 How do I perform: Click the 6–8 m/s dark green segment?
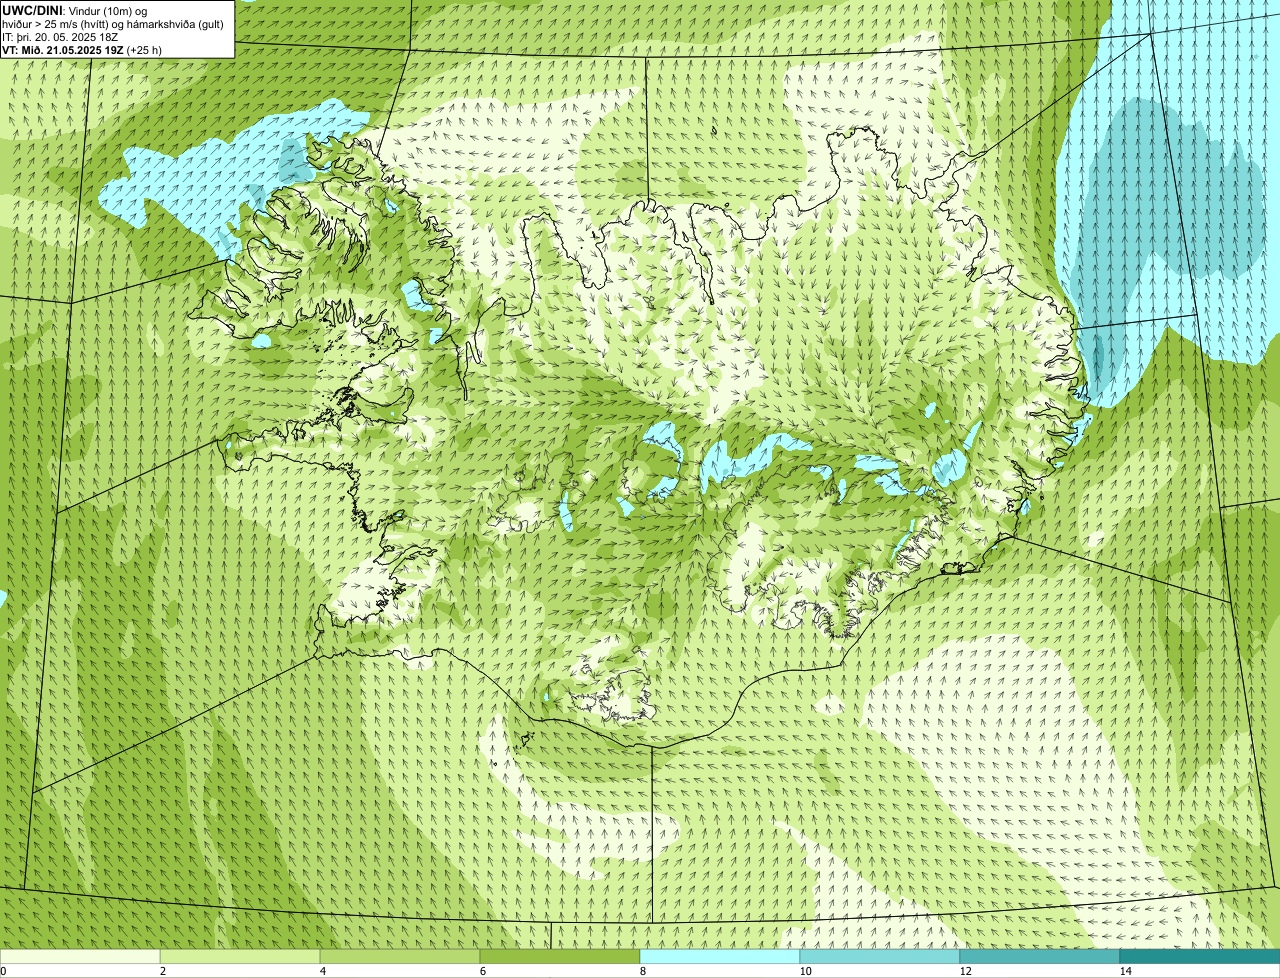(x=560, y=956)
